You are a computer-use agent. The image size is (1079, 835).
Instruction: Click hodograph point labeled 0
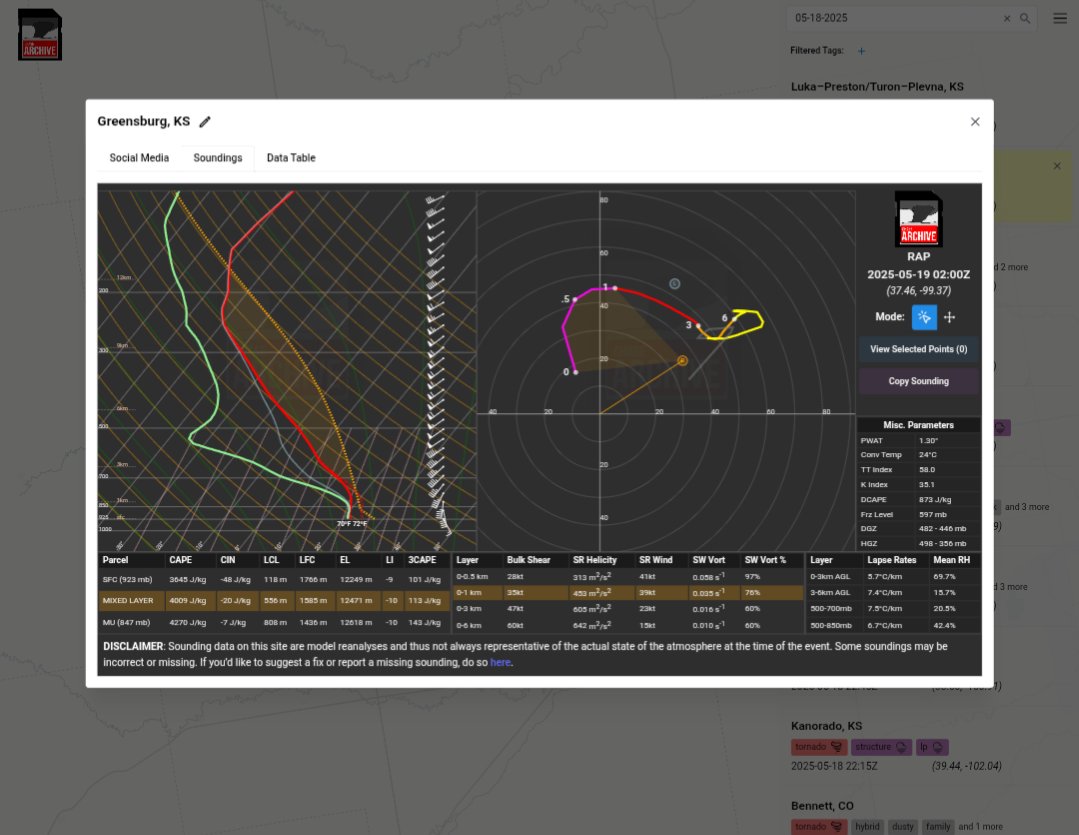[575, 372]
